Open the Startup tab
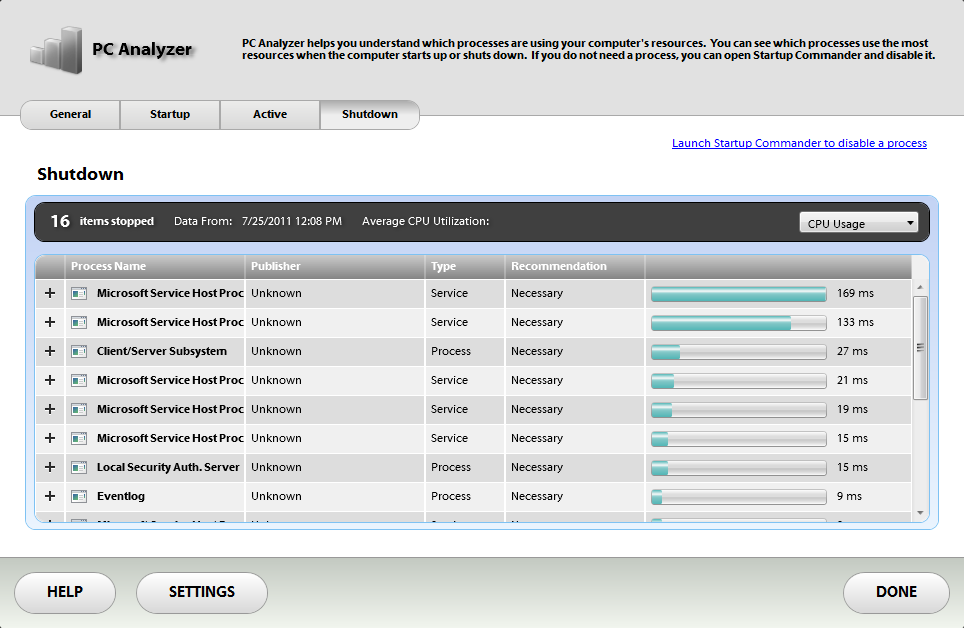Image resolution: width=964 pixels, height=628 pixels. point(170,114)
